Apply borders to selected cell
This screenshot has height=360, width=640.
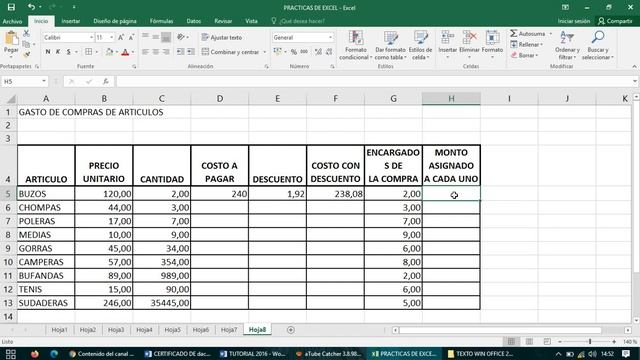tap(88, 52)
